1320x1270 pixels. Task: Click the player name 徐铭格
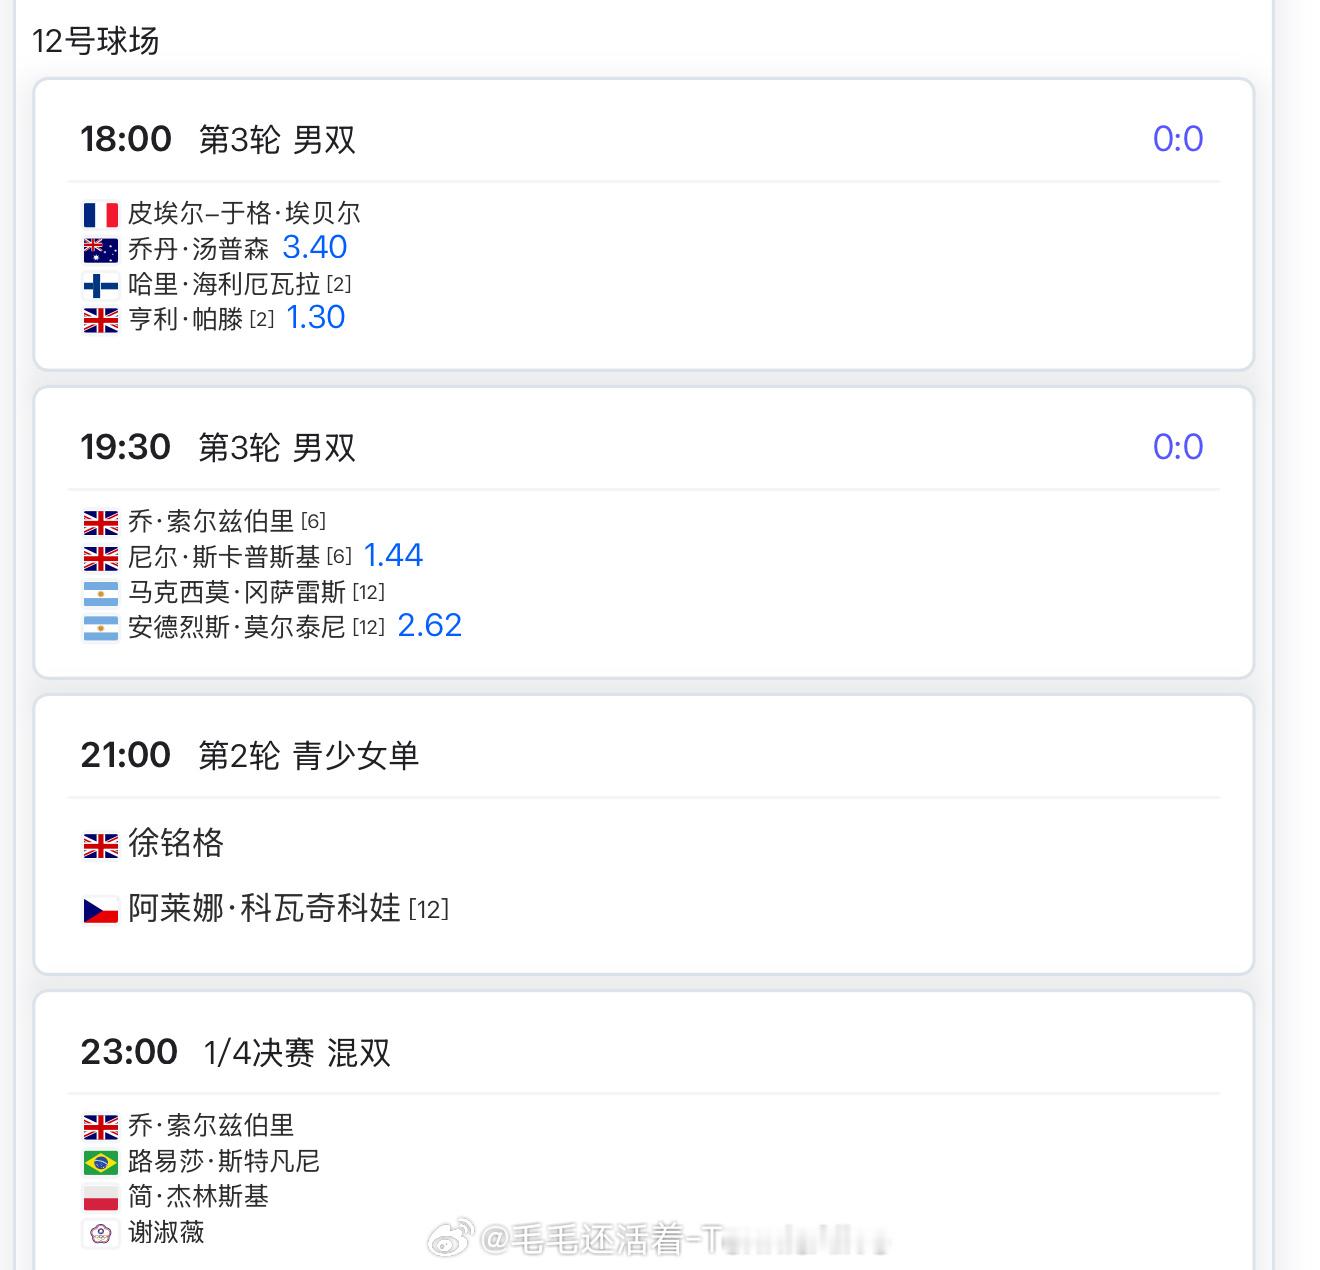click(176, 844)
